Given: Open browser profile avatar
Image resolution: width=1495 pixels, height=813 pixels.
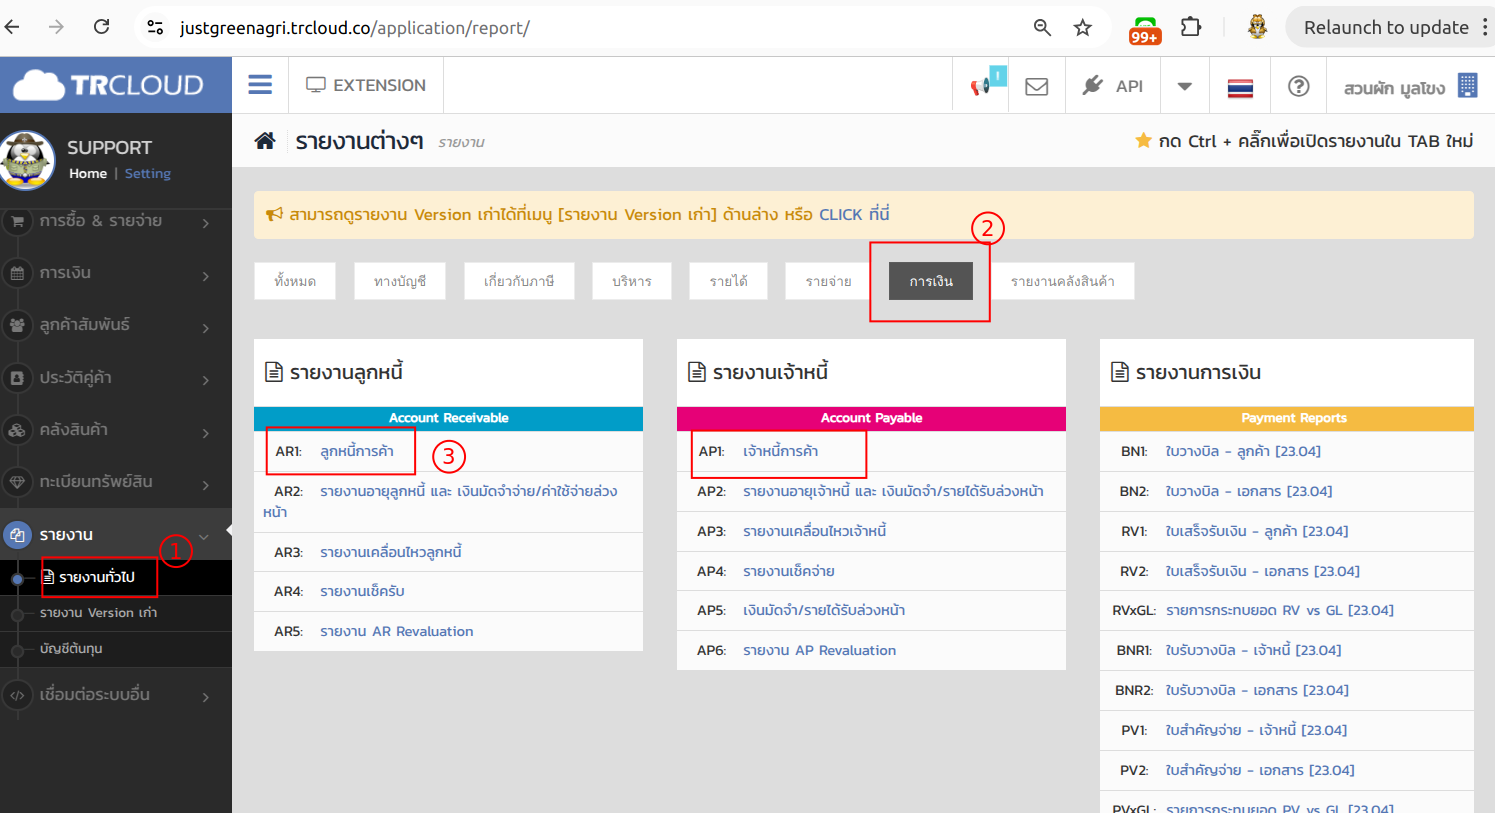Looking at the screenshot, I should click(1258, 27).
